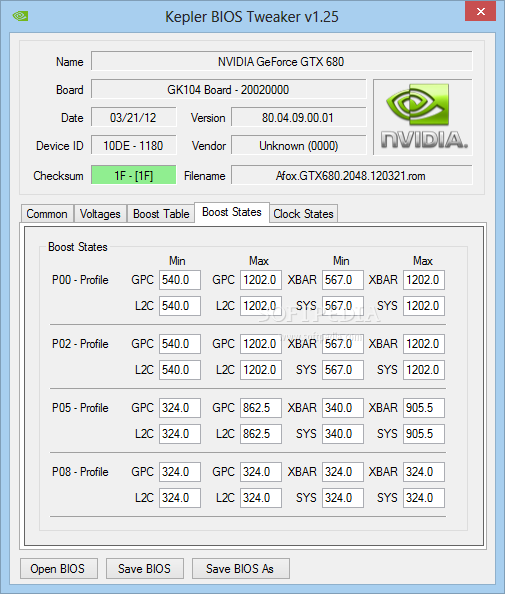Edit P05 profile L2C Min value
505x594 pixels.
coord(180,434)
